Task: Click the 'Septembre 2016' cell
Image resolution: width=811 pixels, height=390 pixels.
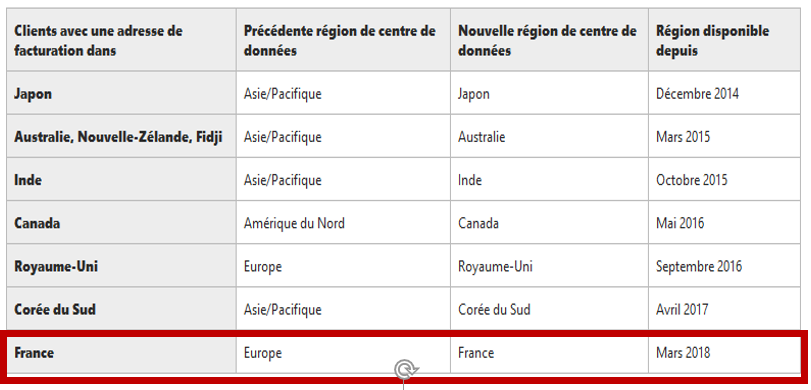Action: coord(724,266)
